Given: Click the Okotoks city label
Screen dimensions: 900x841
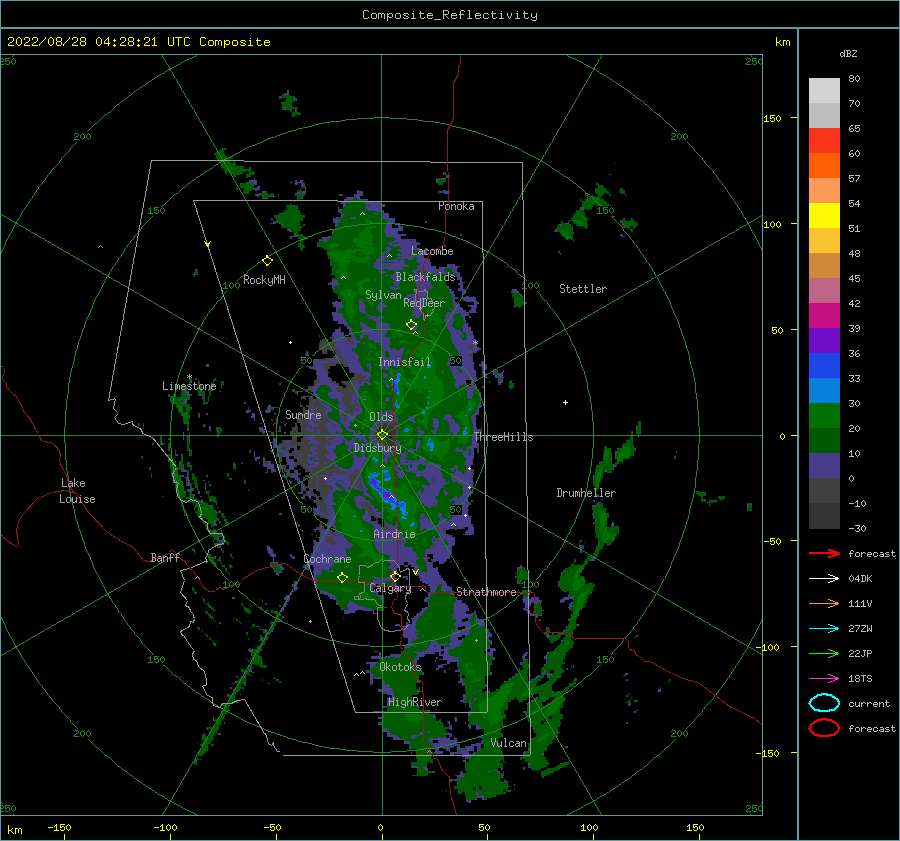Looking at the screenshot, I should (x=400, y=666).
